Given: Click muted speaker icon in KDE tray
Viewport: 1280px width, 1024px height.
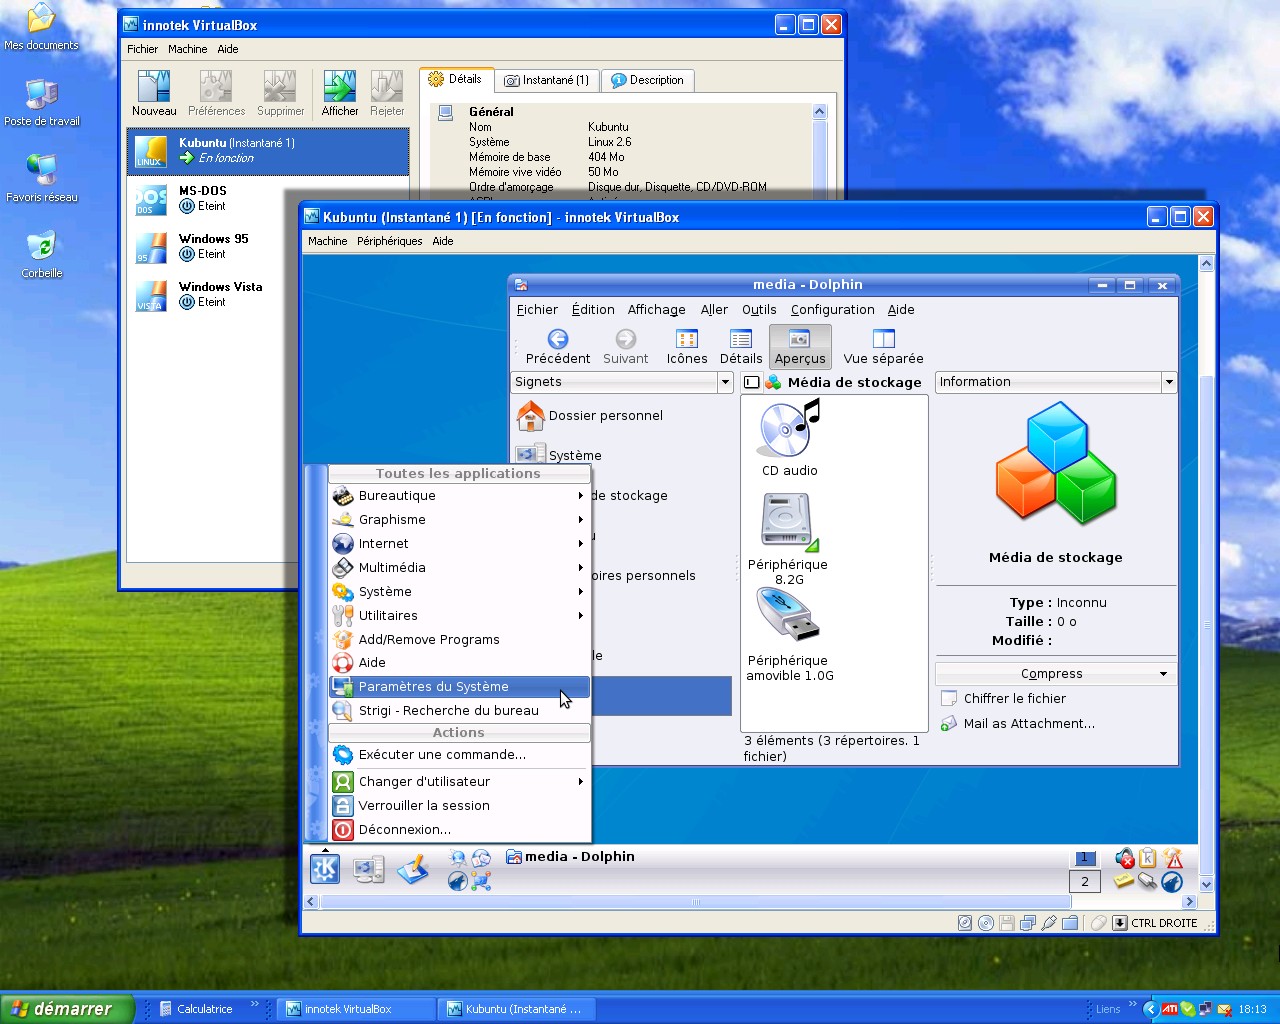Looking at the screenshot, I should 1125,858.
